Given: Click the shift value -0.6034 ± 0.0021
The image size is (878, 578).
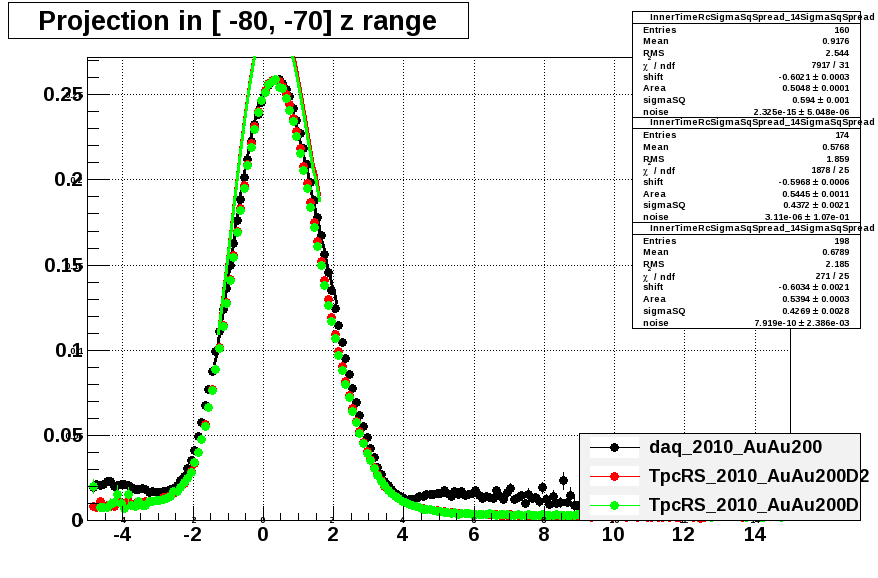Looking at the screenshot, I should click(814, 287).
